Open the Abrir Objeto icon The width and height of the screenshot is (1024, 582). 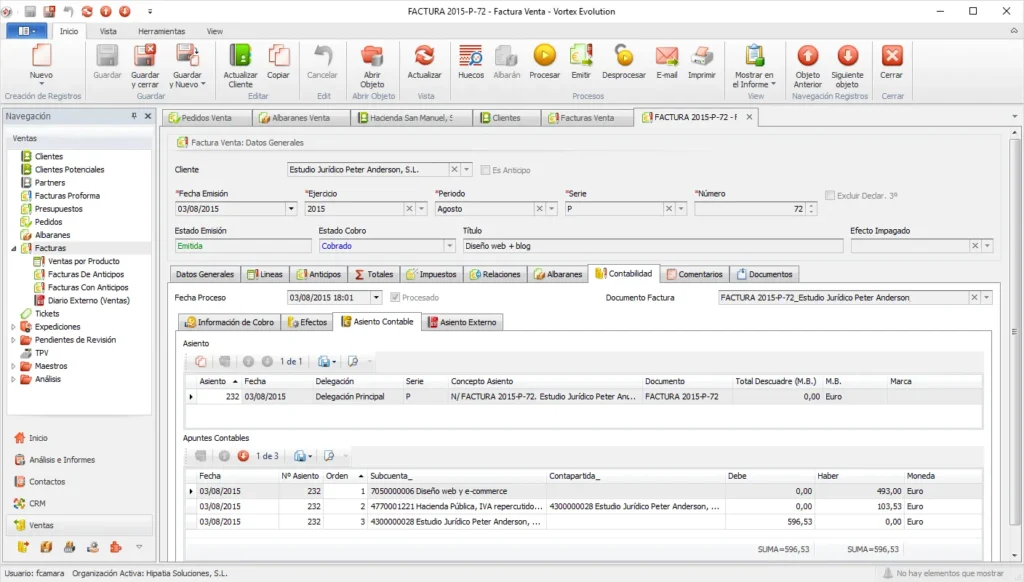pyautogui.click(x=372, y=56)
